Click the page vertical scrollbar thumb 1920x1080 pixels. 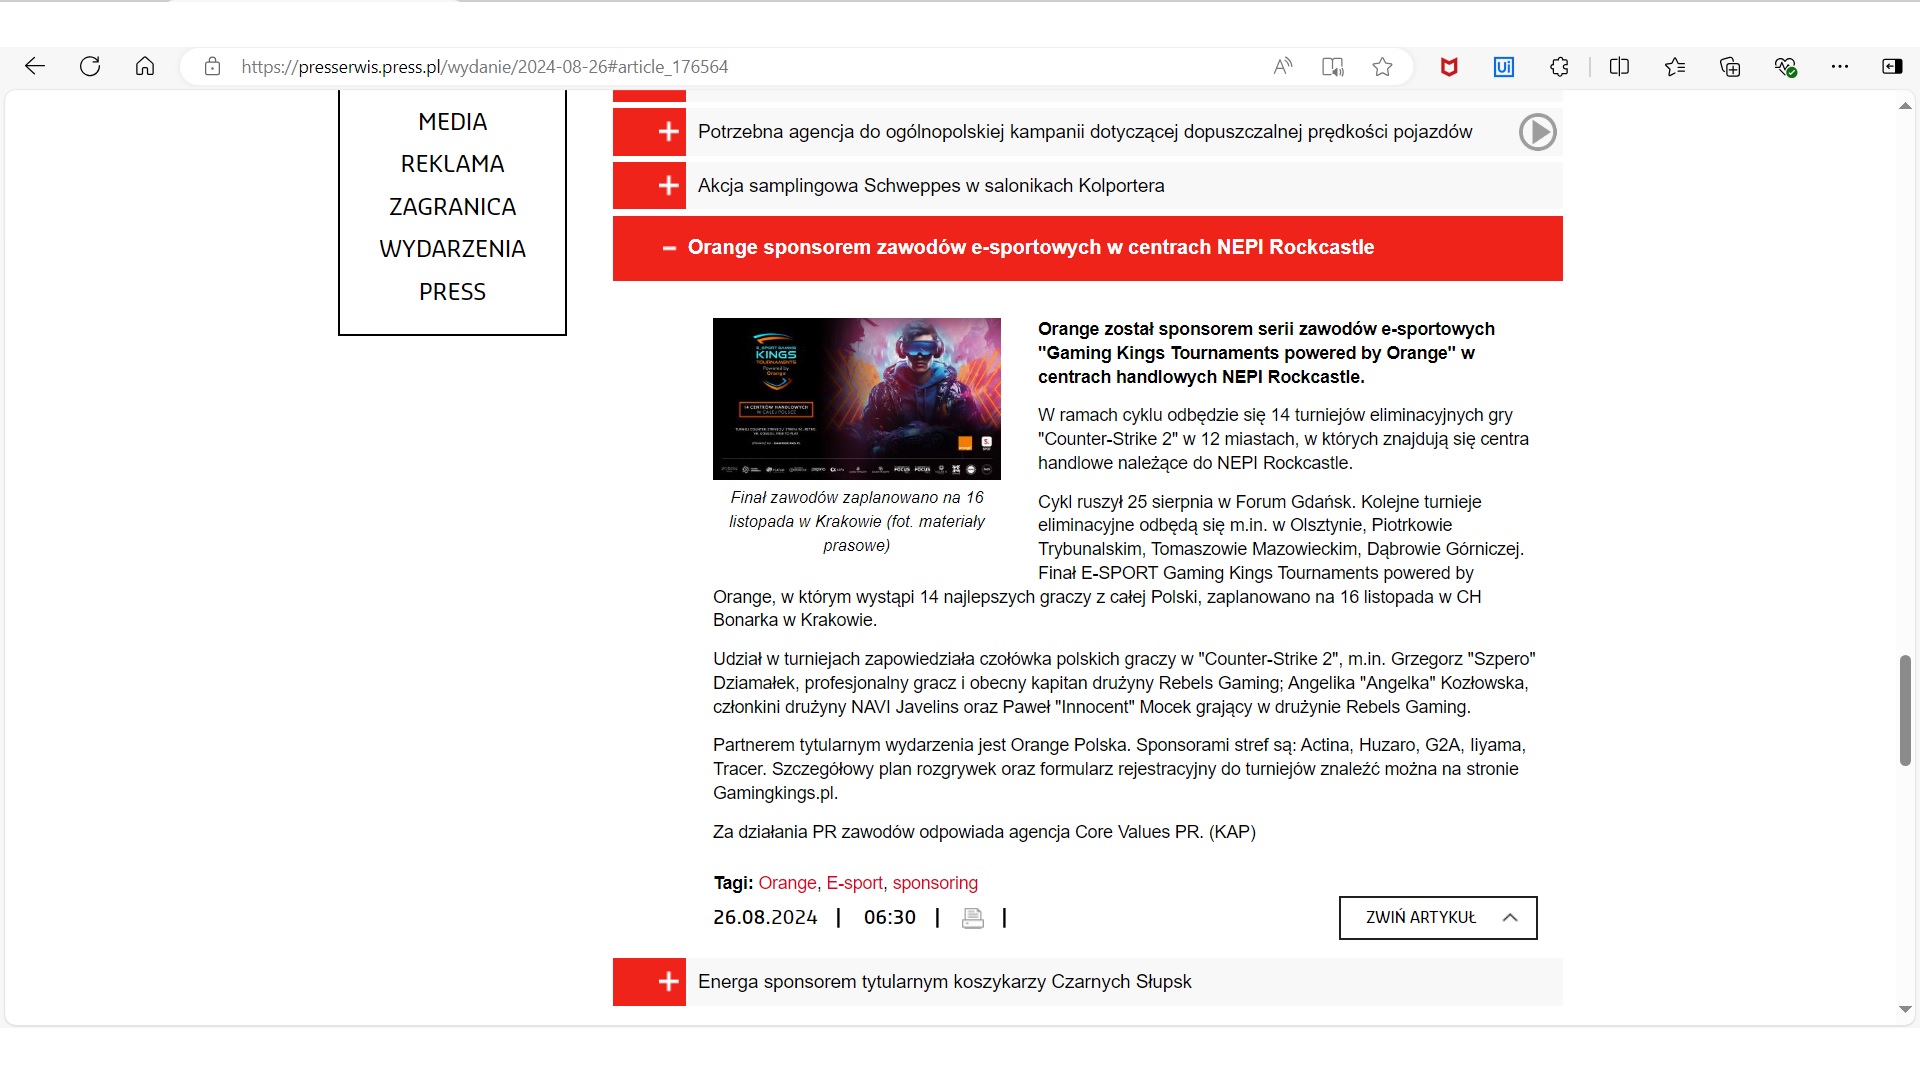pyautogui.click(x=1905, y=711)
